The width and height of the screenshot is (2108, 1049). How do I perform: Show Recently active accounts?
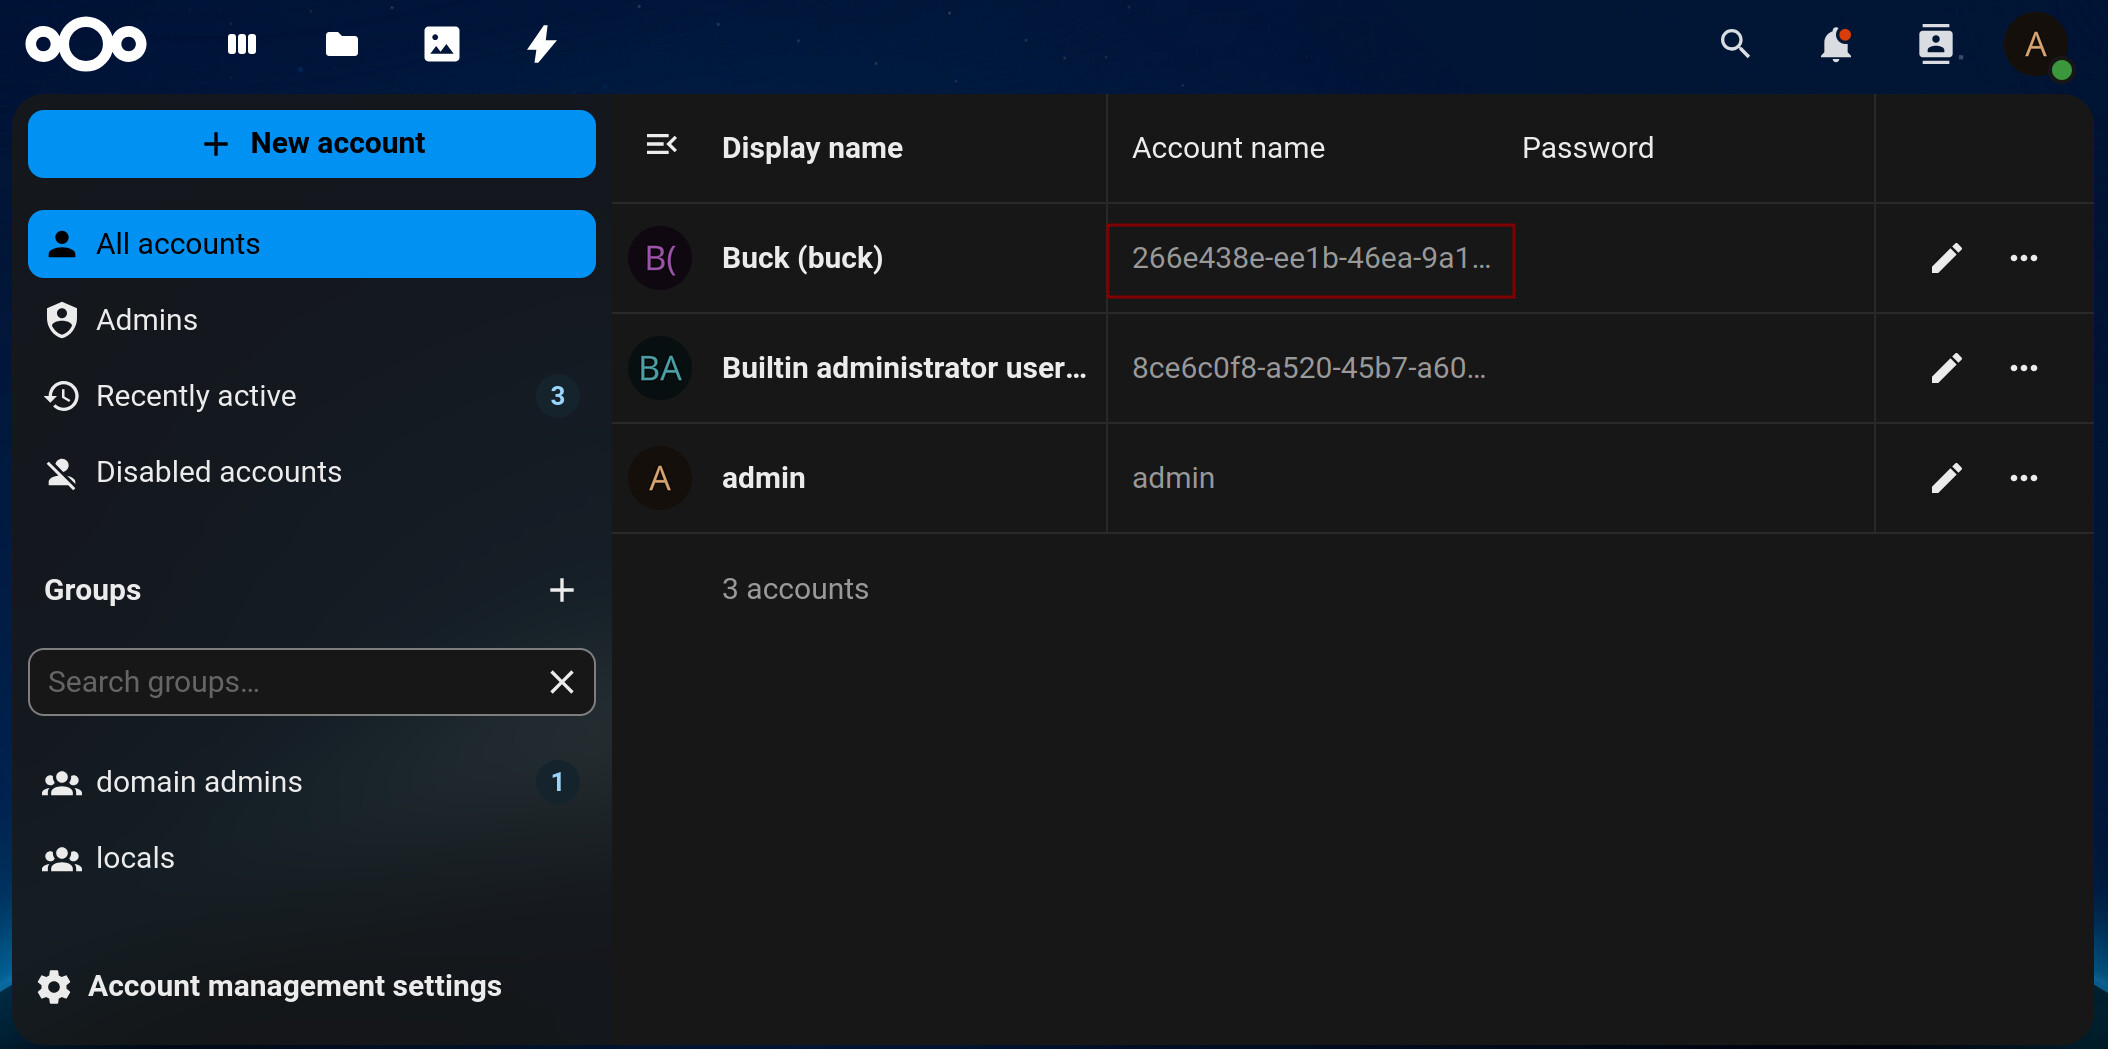[196, 396]
